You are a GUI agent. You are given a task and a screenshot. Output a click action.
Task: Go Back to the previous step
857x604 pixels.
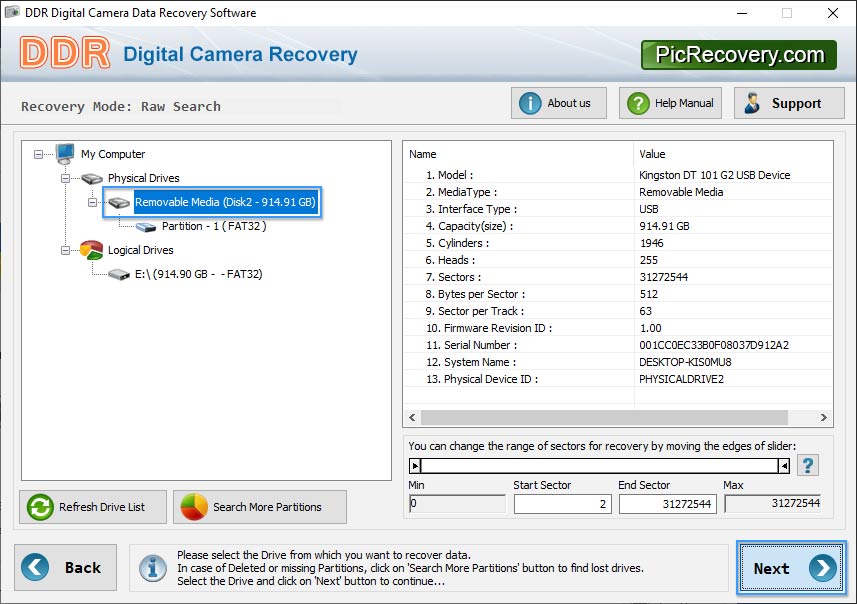click(x=65, y=567)
